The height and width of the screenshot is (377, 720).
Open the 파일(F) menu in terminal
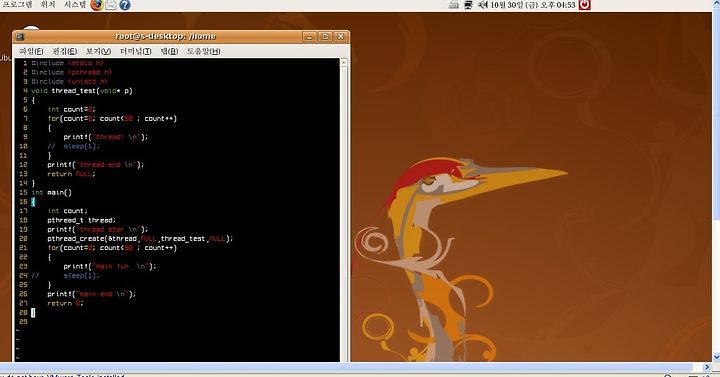pos(31,51)
